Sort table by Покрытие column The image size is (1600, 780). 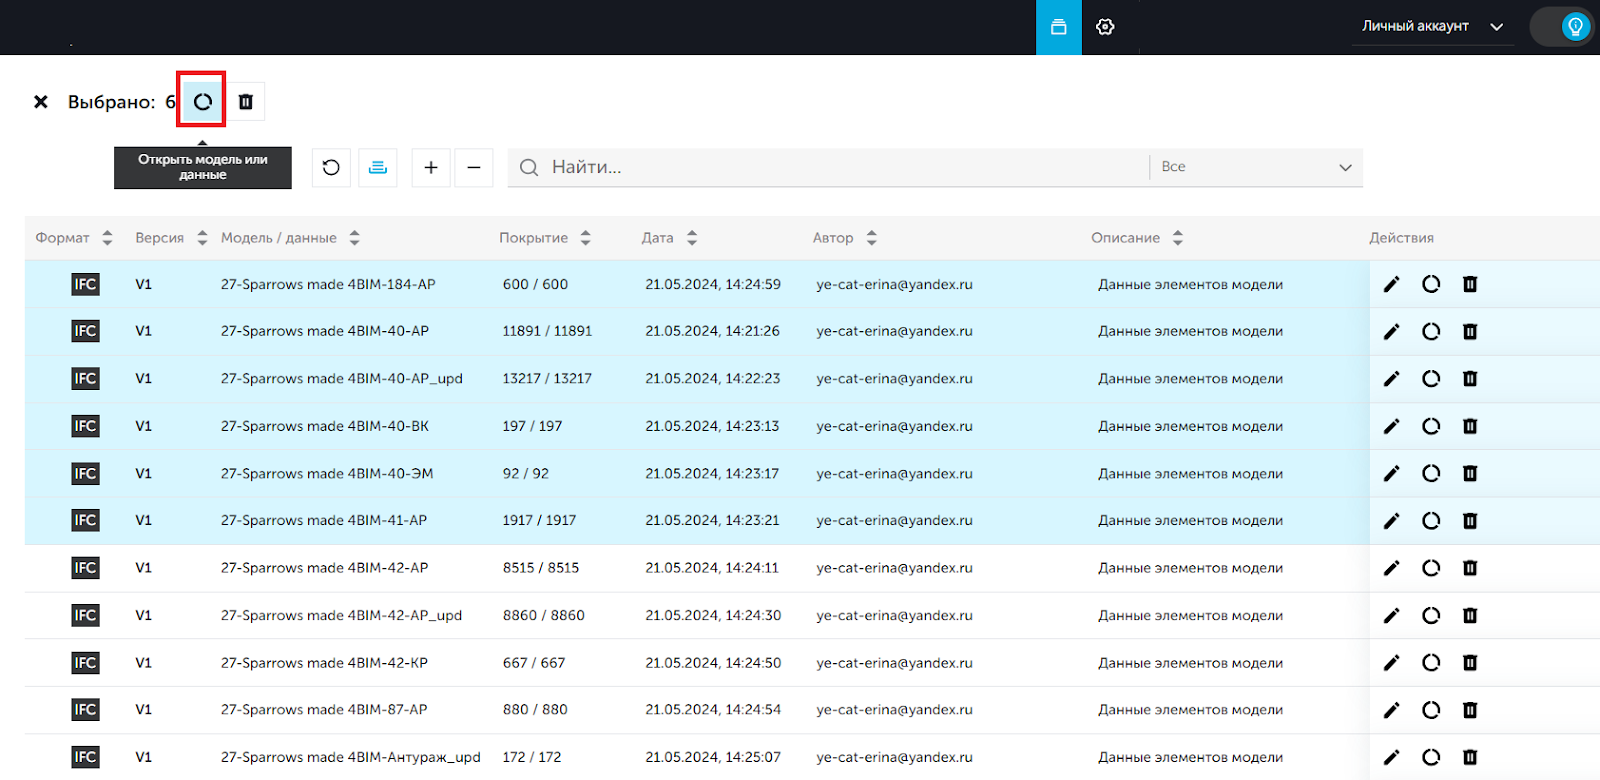[586, 238]
